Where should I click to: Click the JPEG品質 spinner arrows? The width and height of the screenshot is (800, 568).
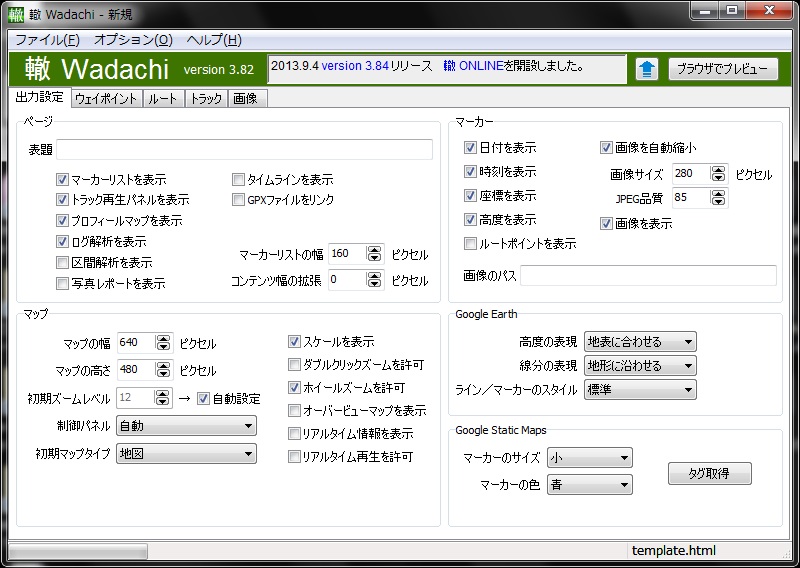tap(718, 197)
